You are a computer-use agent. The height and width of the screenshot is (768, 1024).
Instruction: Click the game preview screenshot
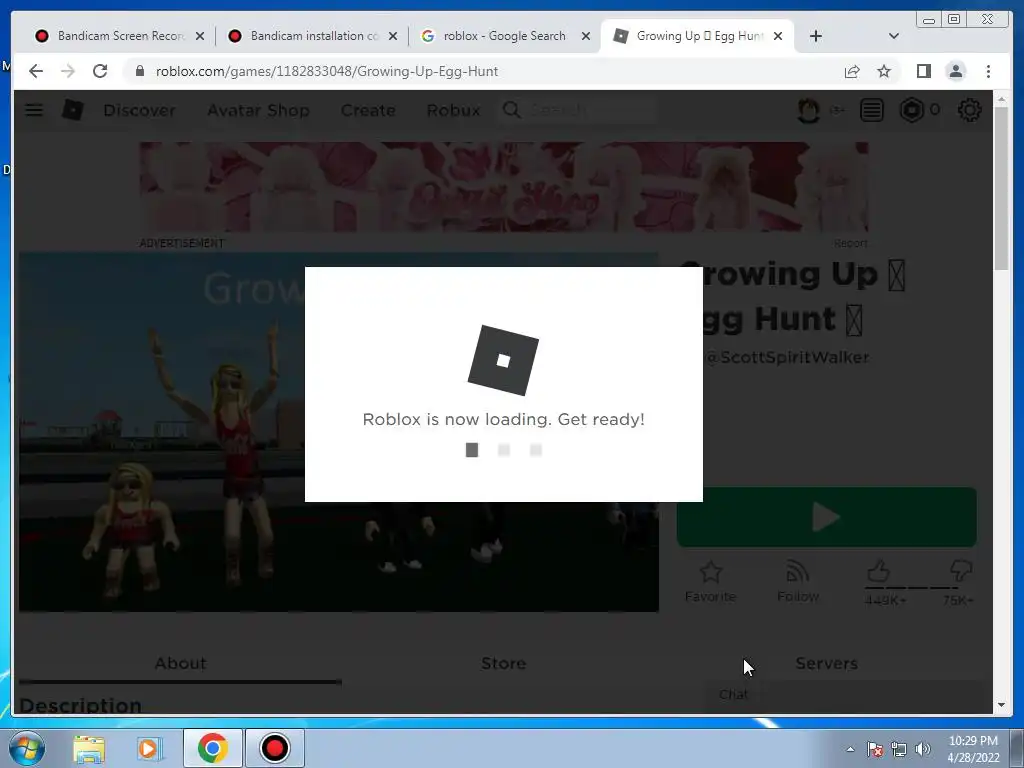tap(338, 432)
